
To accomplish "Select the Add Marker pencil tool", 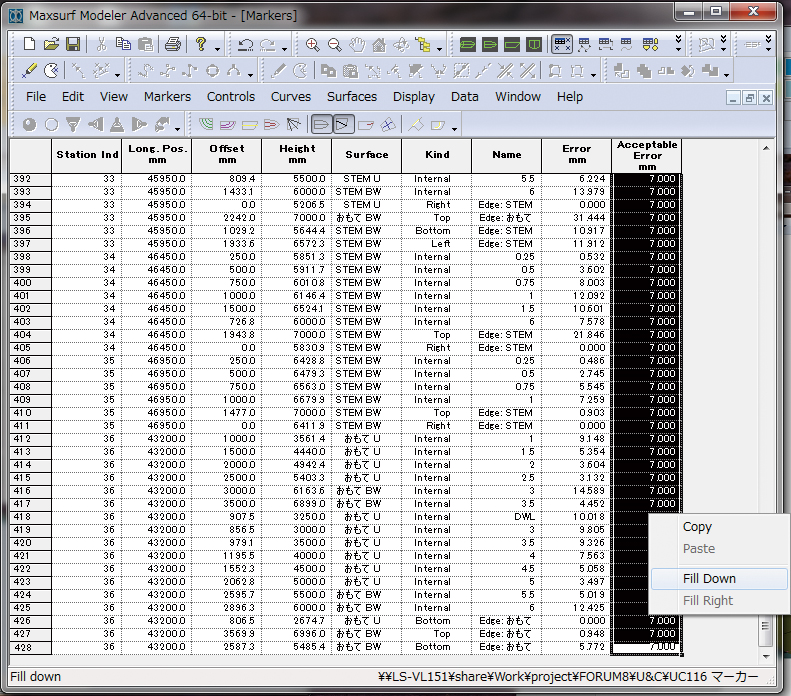I will click(x=29, y=71).
